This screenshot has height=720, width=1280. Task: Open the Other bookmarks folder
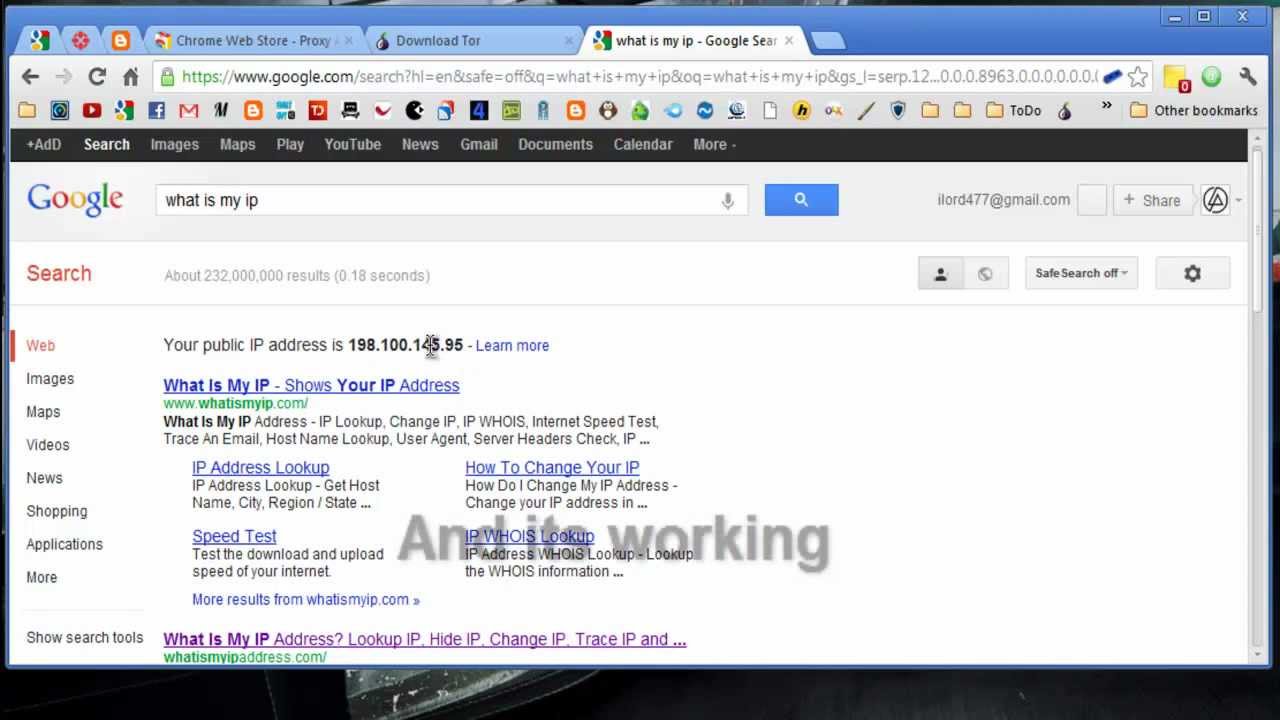pyautogui.click(x=1194, y=111)
